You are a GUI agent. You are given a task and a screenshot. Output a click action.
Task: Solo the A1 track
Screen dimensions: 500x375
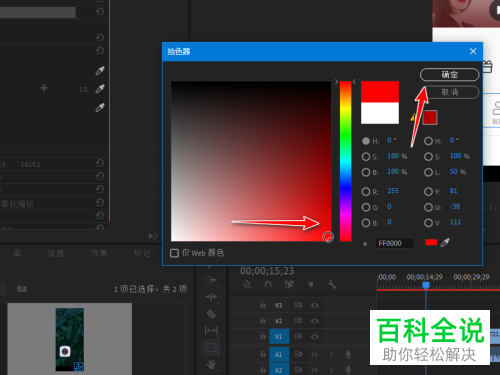coord(331,355)
